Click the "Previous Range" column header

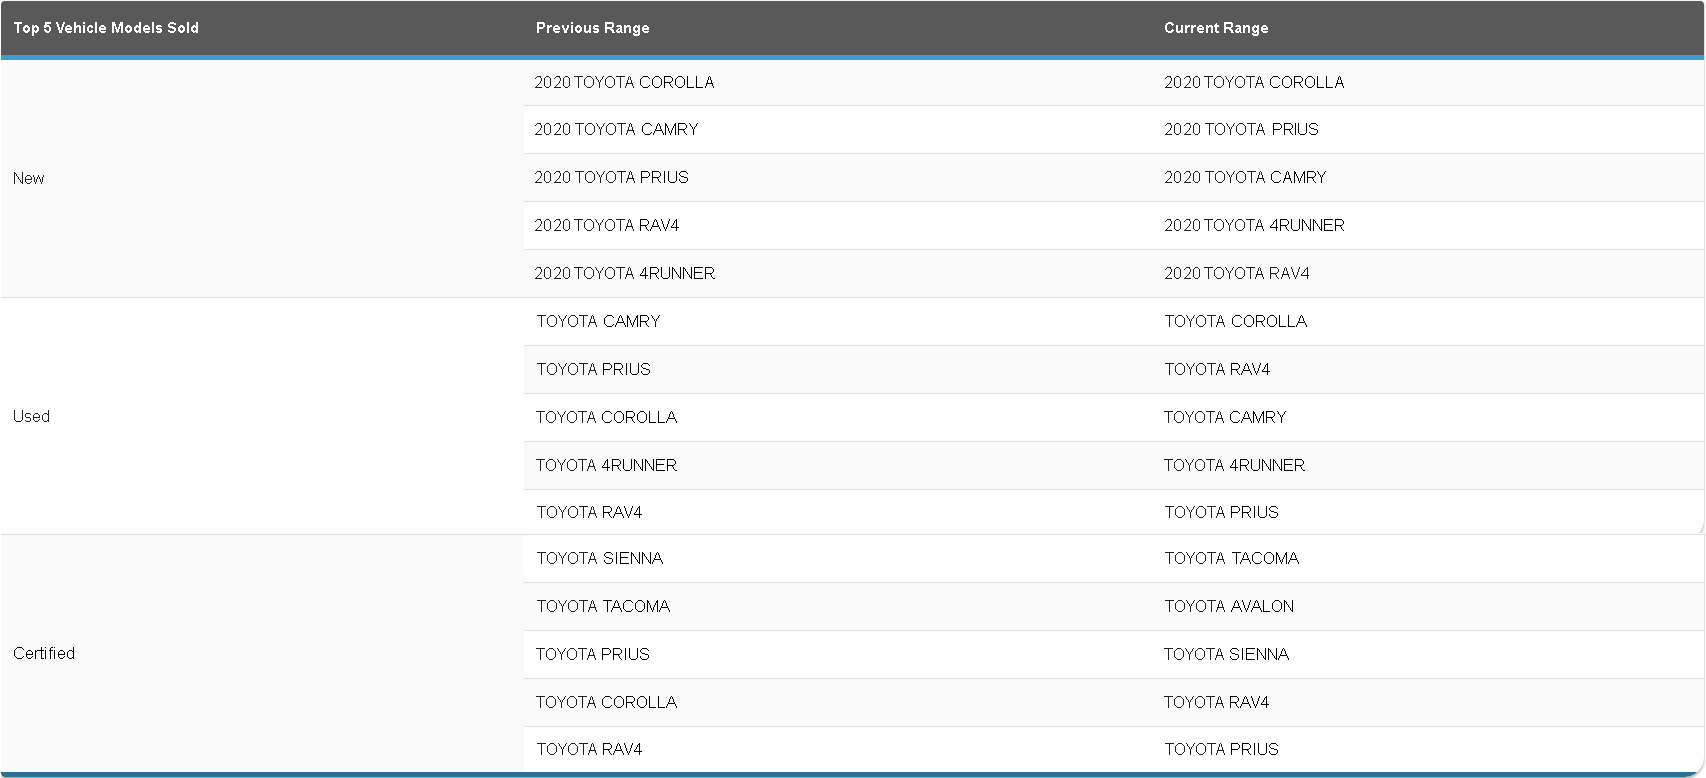(x=592, y=28)
